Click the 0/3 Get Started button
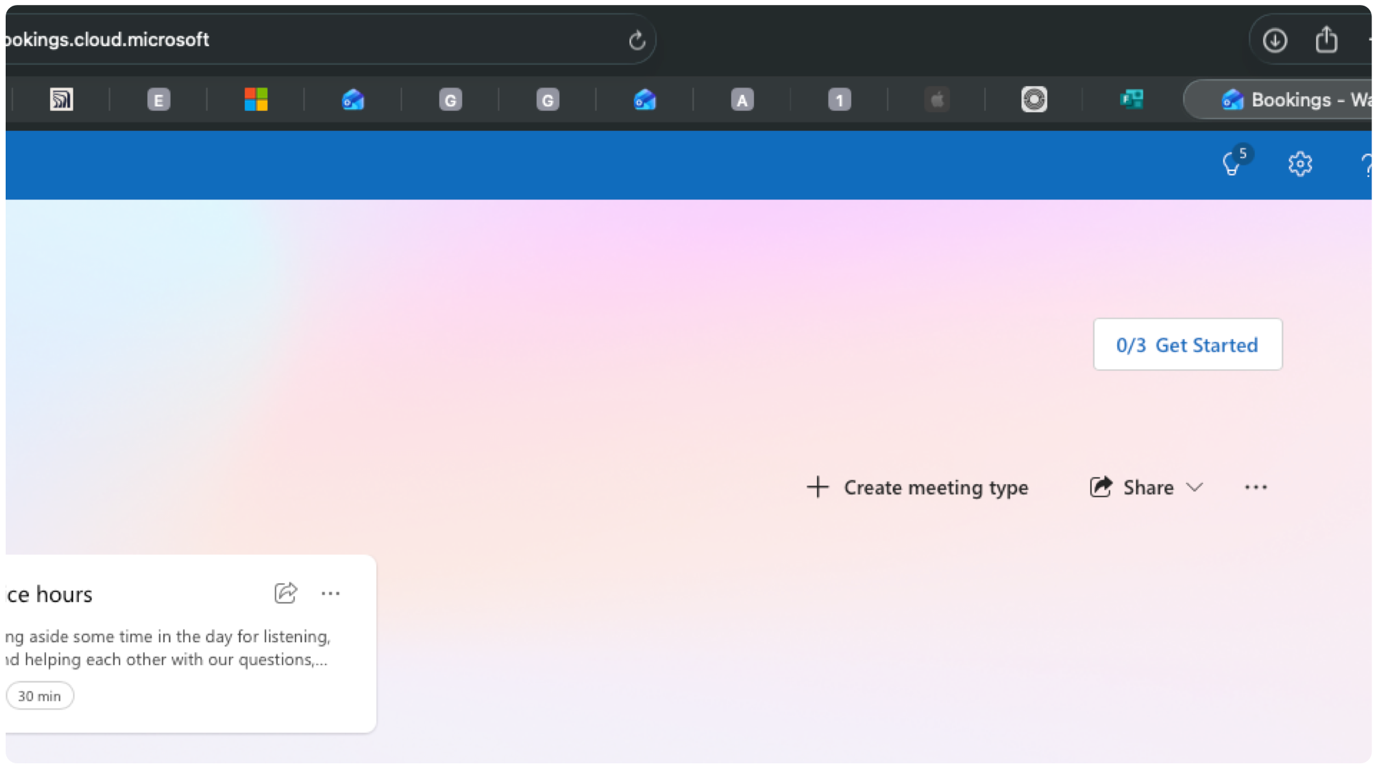The image size is (1377, 769). click(1187, 345)
